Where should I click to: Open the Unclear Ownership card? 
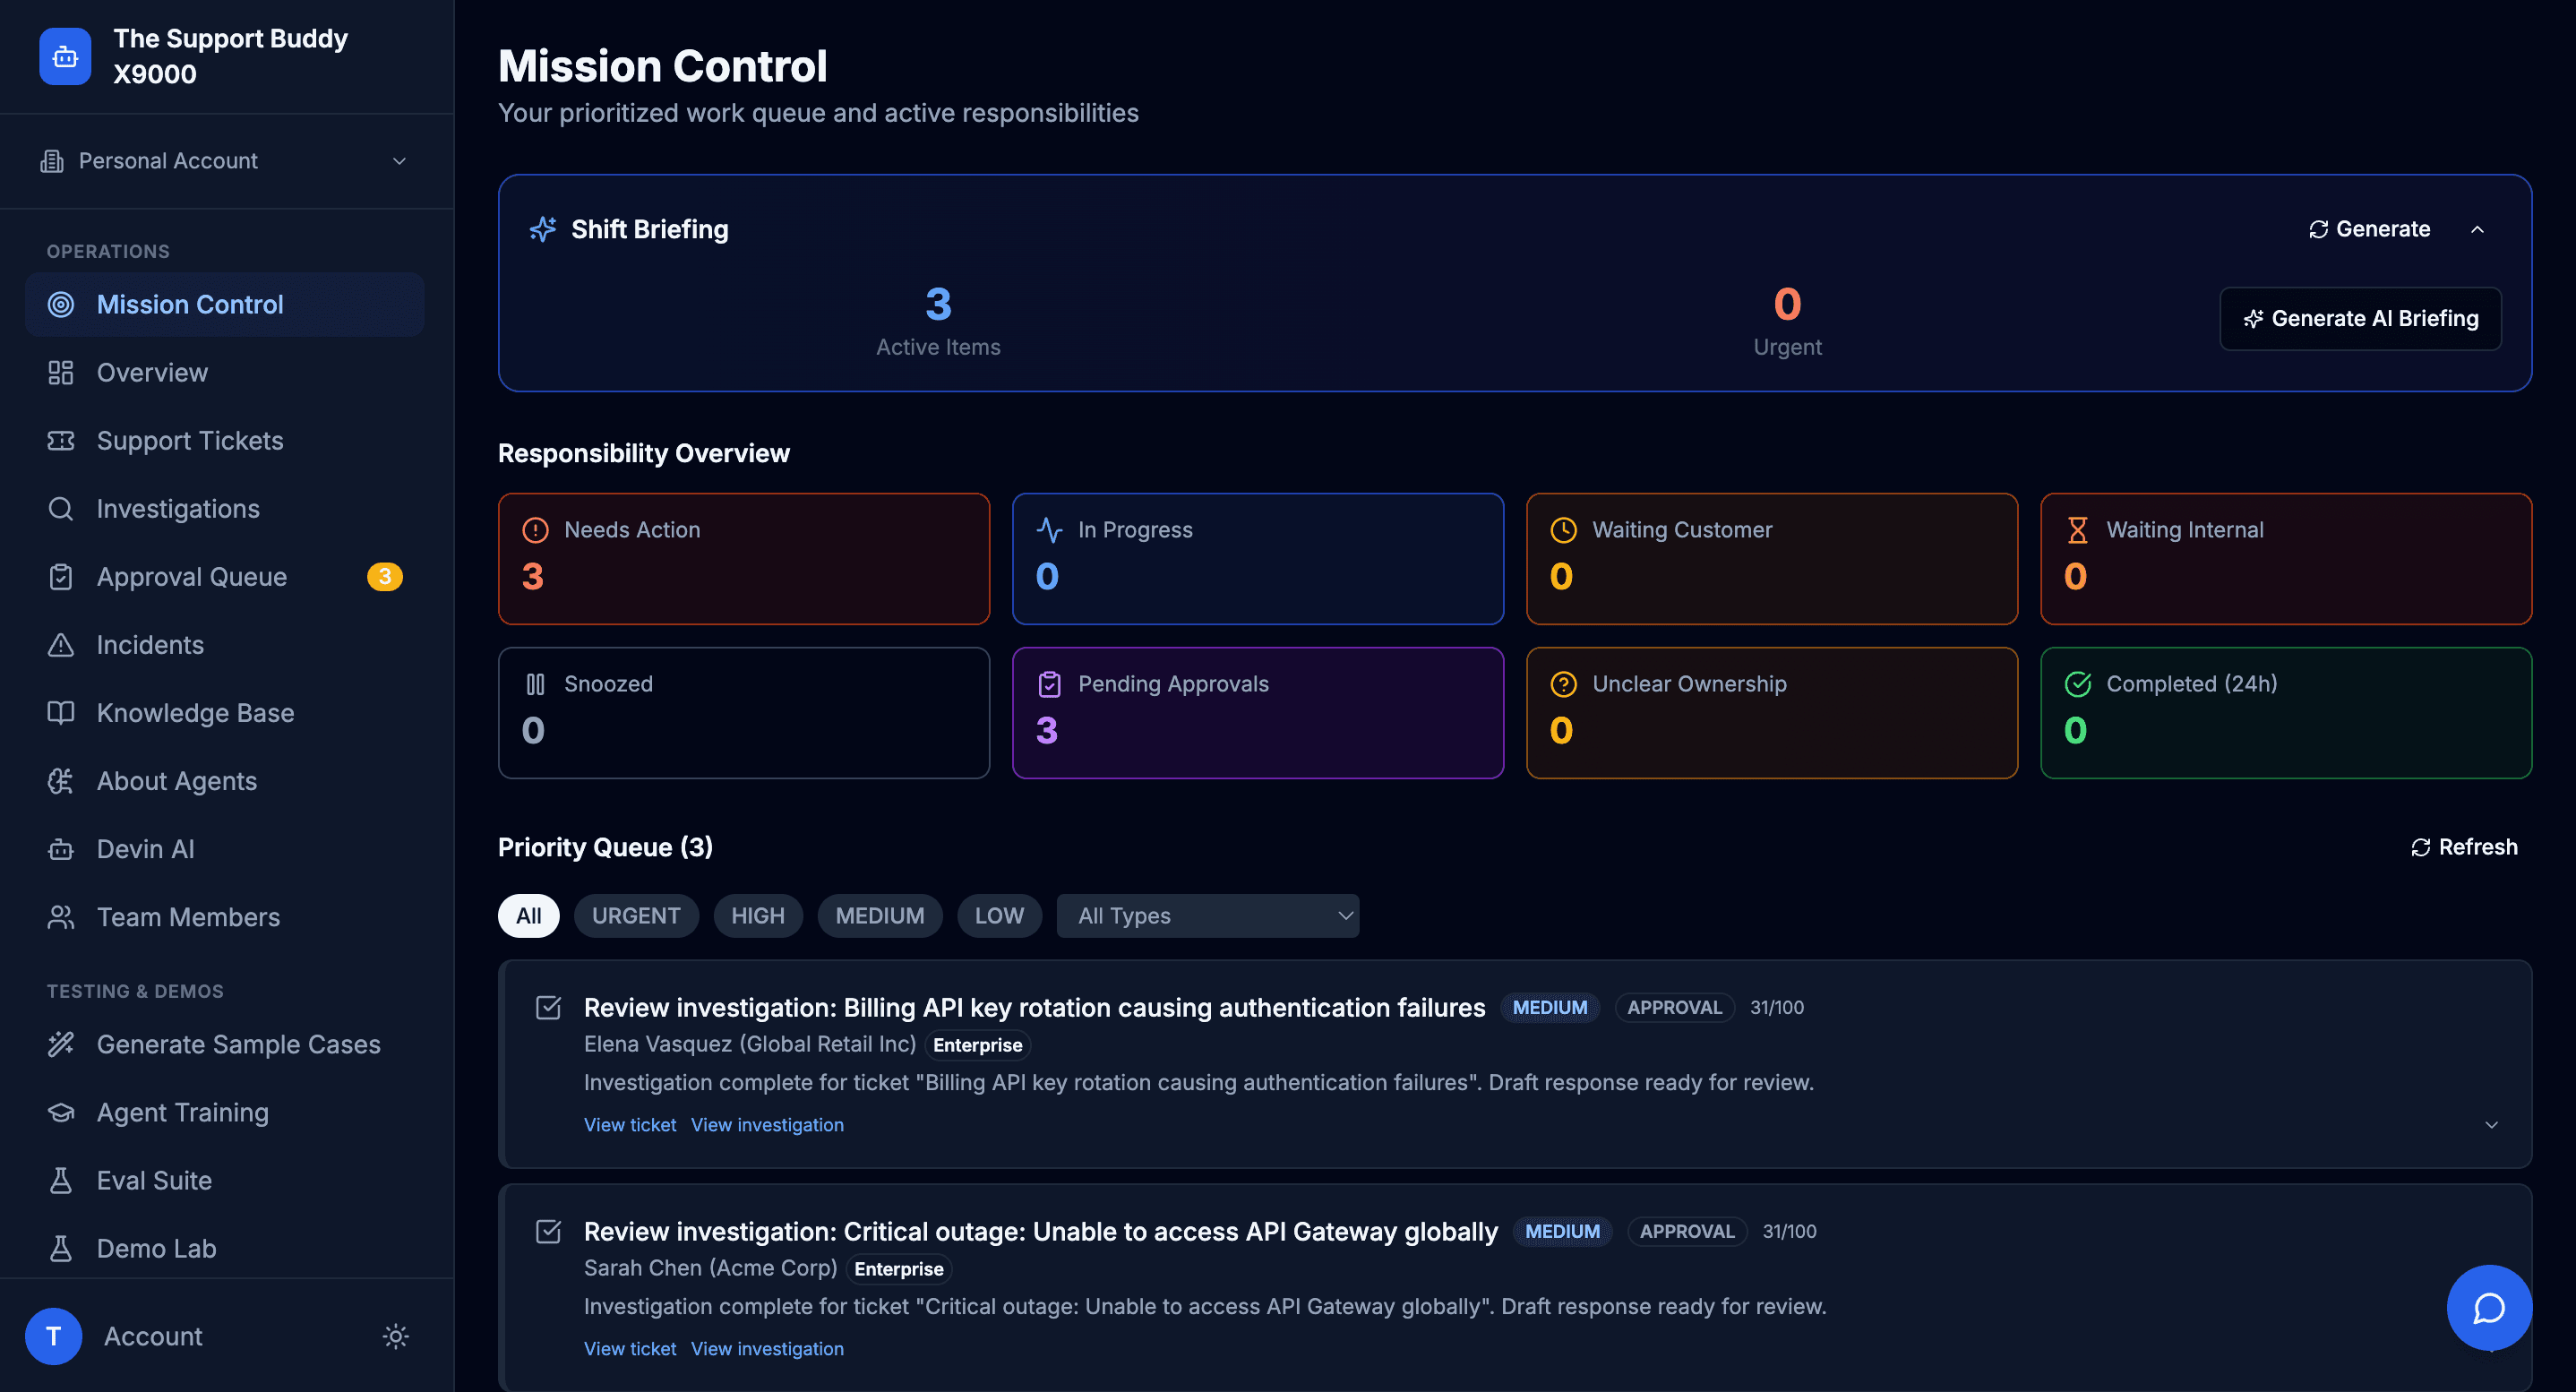[1772, 712]
